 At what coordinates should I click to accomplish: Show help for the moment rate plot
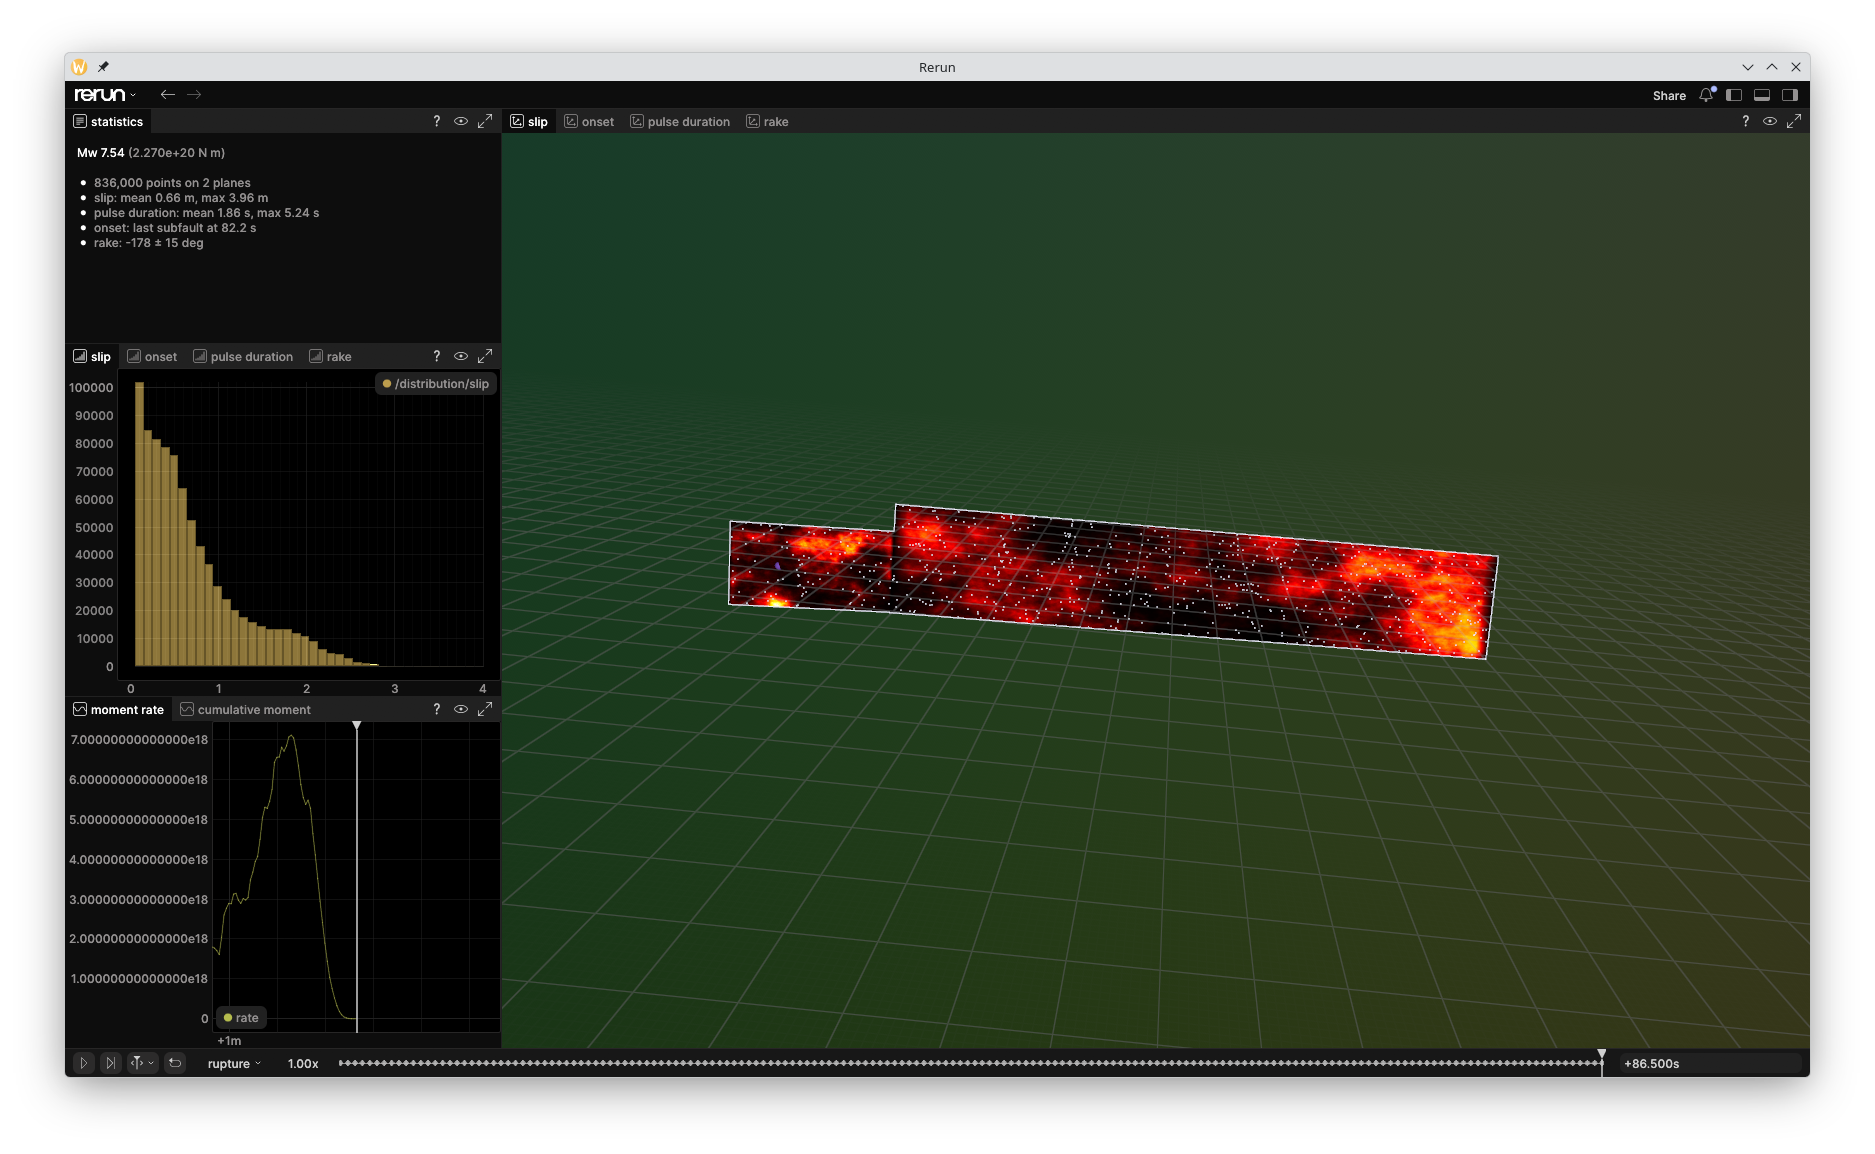[436, 709]
